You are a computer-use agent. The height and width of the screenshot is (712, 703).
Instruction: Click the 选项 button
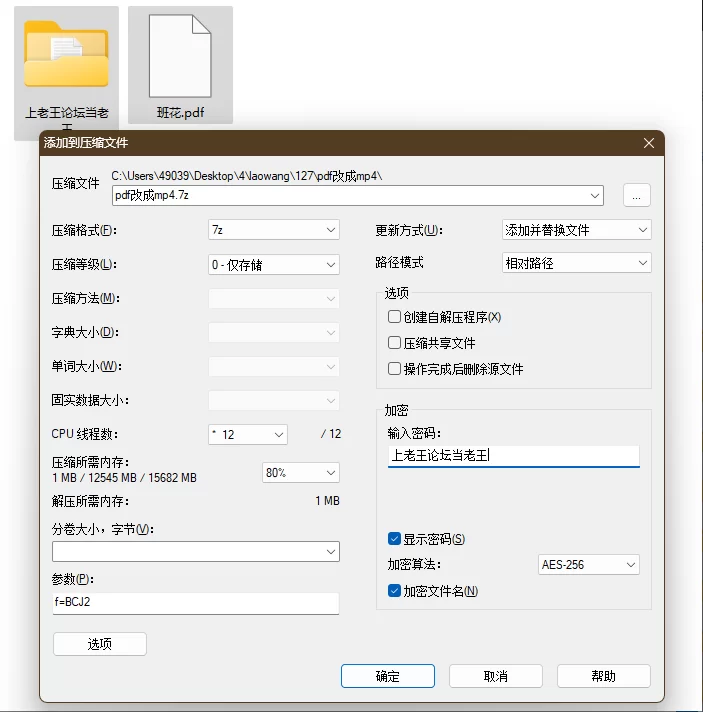point(99,644)
